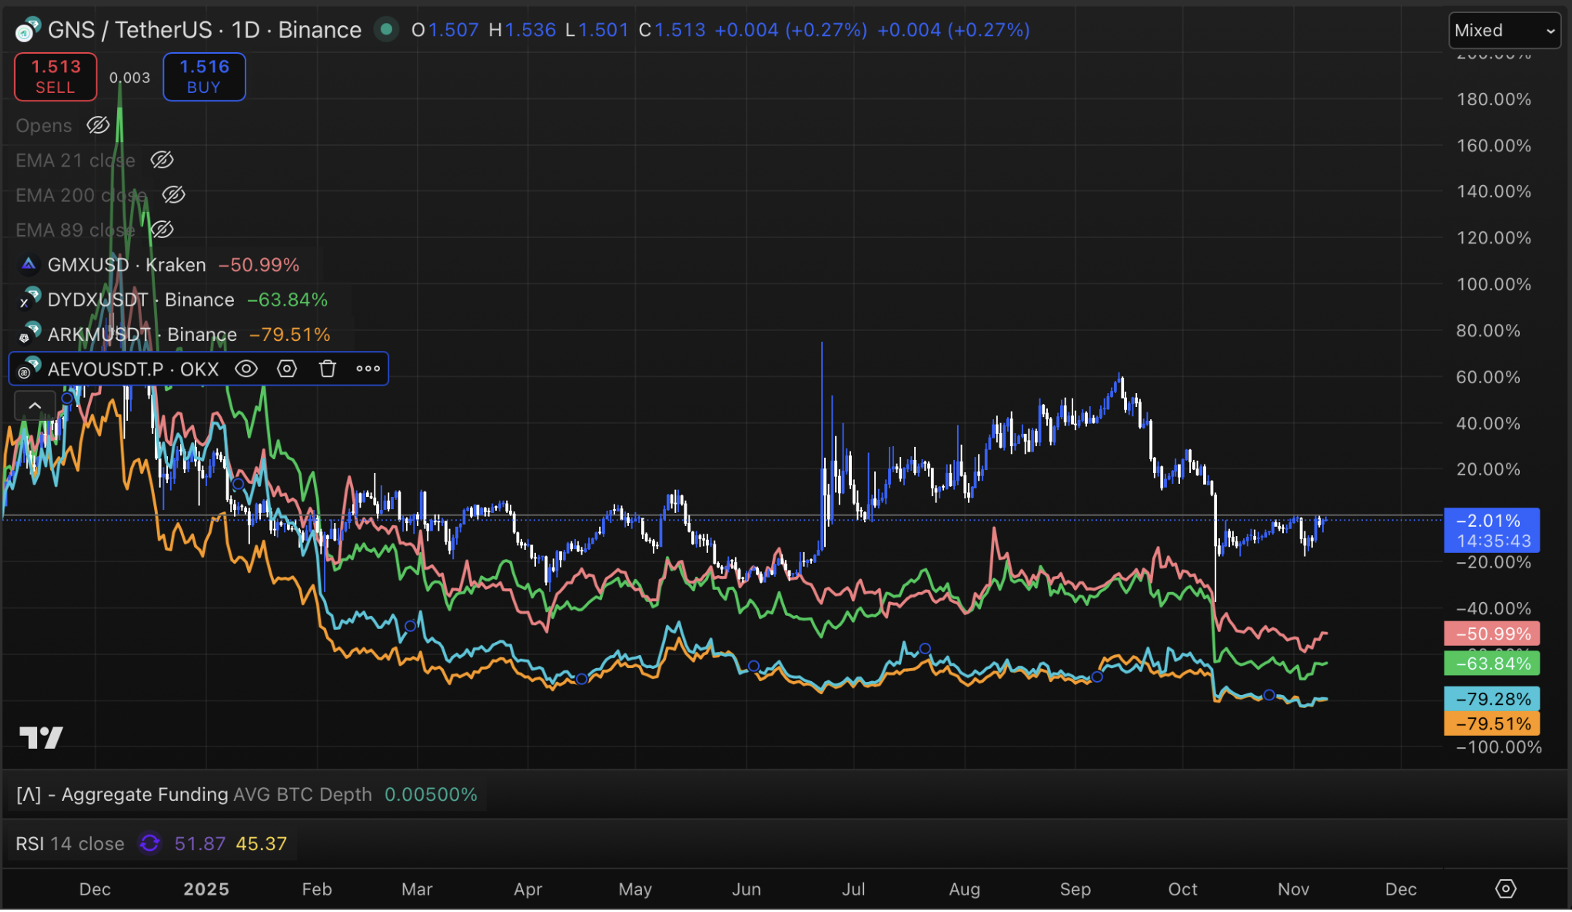This screenshot has height=912, width=1572.
Task: Click the 1.516 BUY button
Action: click(x=204, y=77)
